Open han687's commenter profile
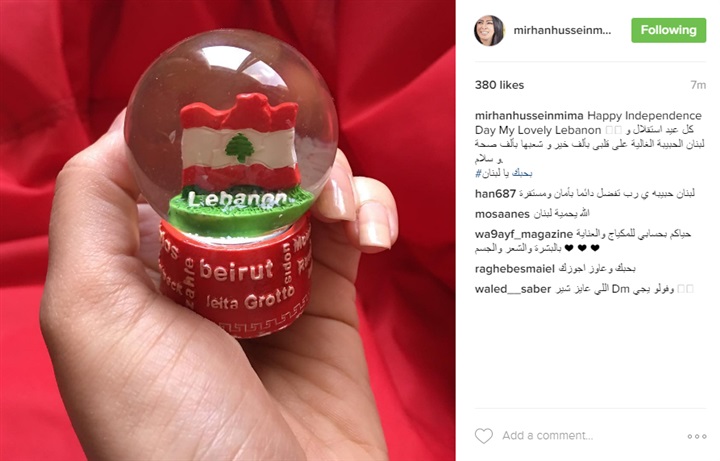Screen dimensions: 720x461 click(x=495, y=194)
